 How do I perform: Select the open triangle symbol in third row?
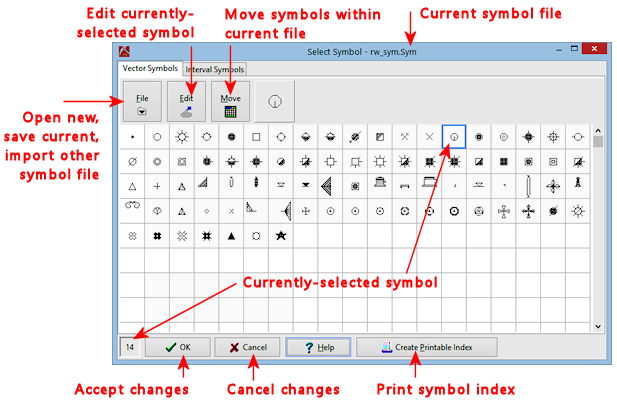click(x=132, y=186)
